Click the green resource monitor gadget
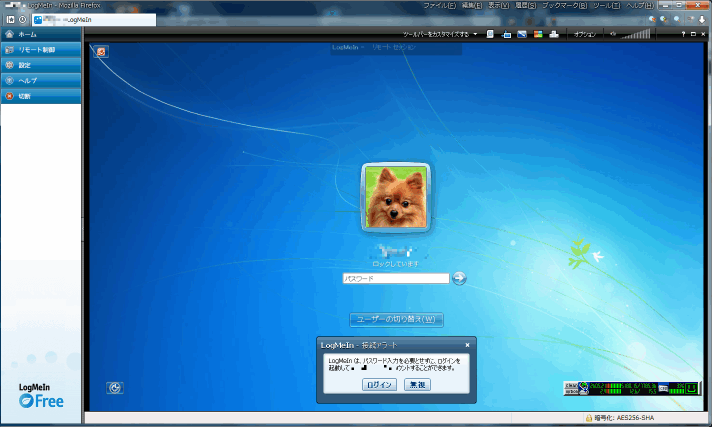712x427 pixels. tap(631, 388)
